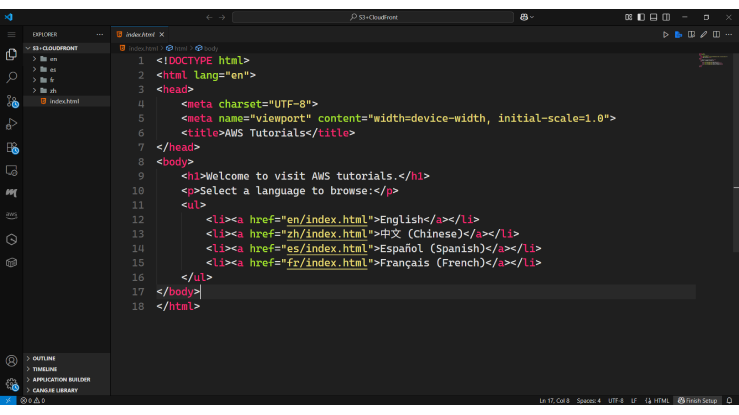Expand the 'en' folder in Explorer

coord(52,59)
